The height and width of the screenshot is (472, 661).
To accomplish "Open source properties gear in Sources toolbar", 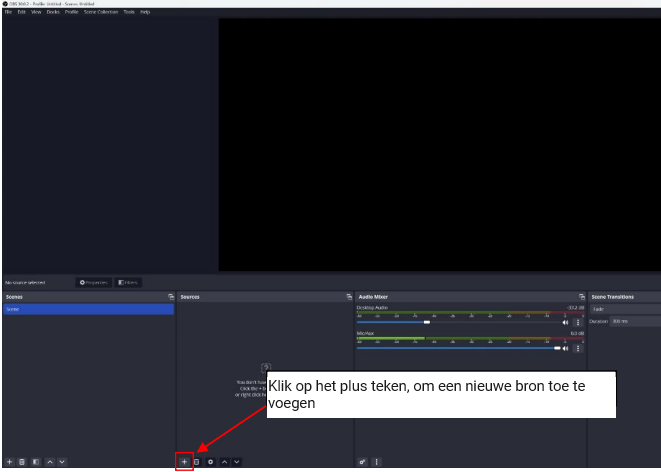I will tap(210, 462).
